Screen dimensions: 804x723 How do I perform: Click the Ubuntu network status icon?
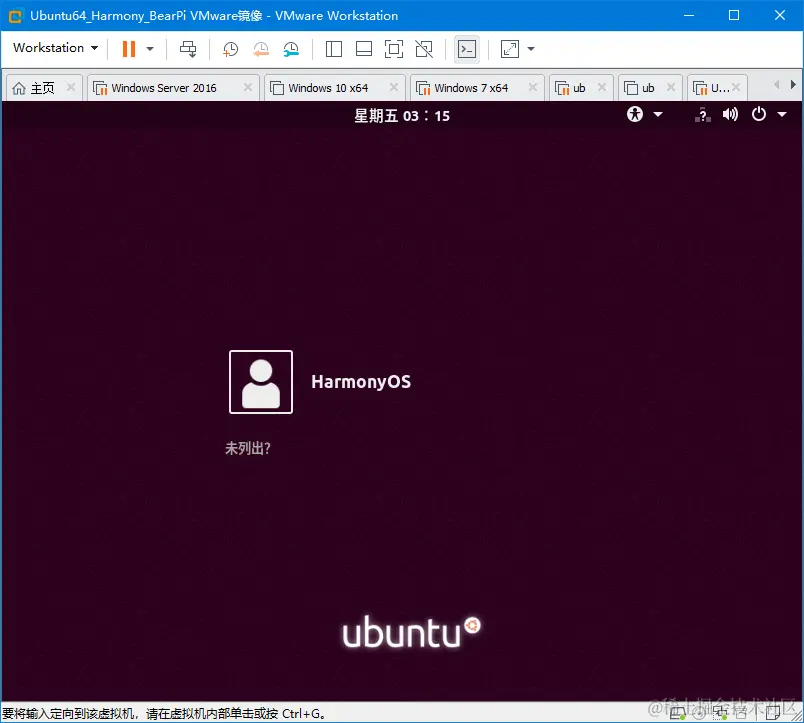pyautogui.click(x=702, y=115)
